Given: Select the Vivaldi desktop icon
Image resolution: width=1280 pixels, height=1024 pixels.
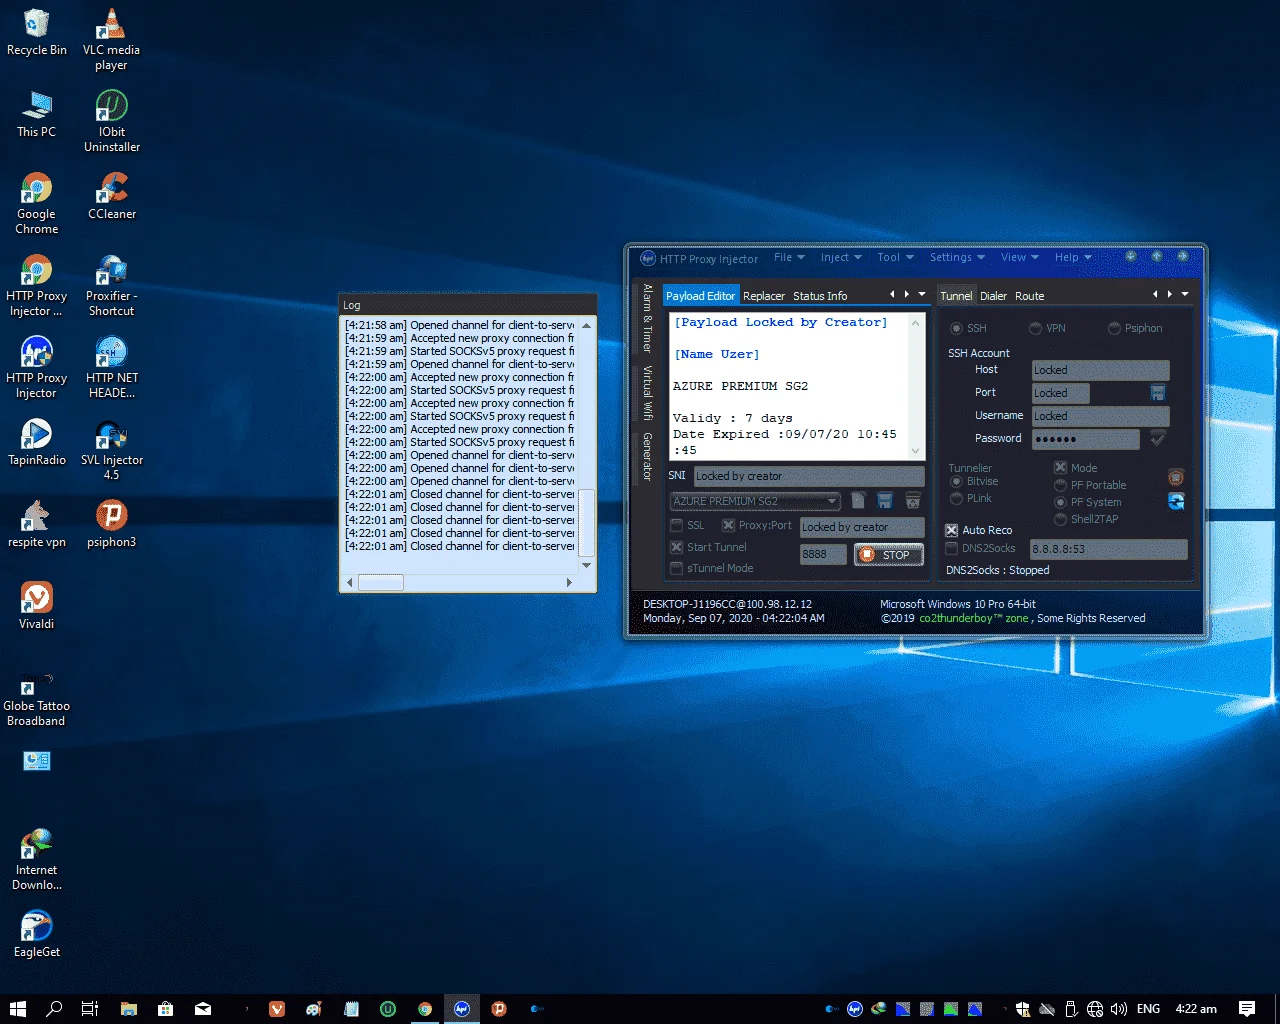Looking at the screenshot, I should (36, 606).
